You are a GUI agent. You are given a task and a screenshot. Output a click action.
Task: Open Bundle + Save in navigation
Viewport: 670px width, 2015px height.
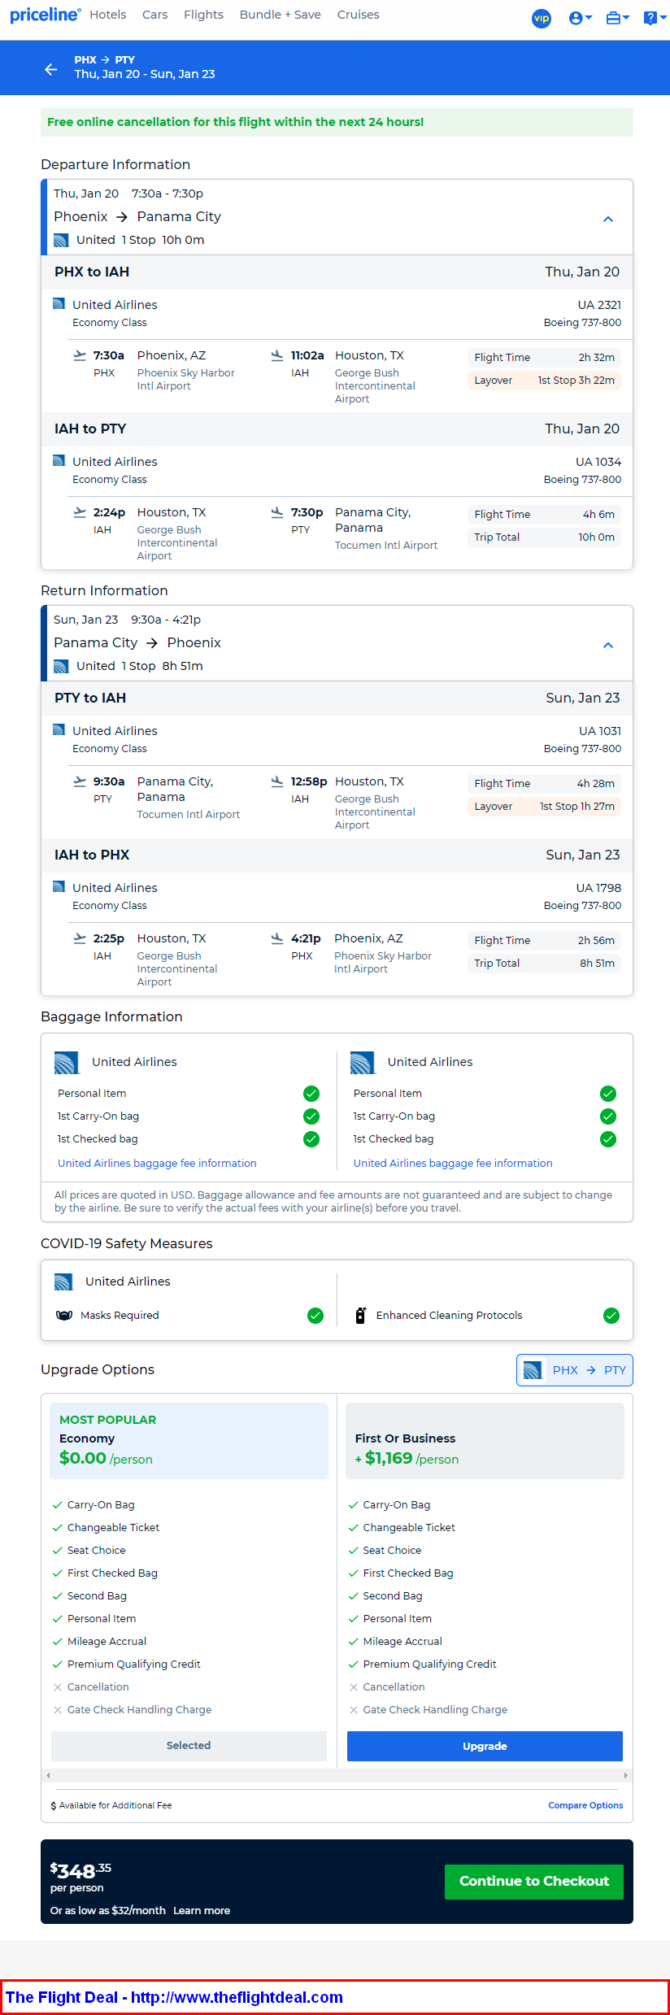coord(280,15)
